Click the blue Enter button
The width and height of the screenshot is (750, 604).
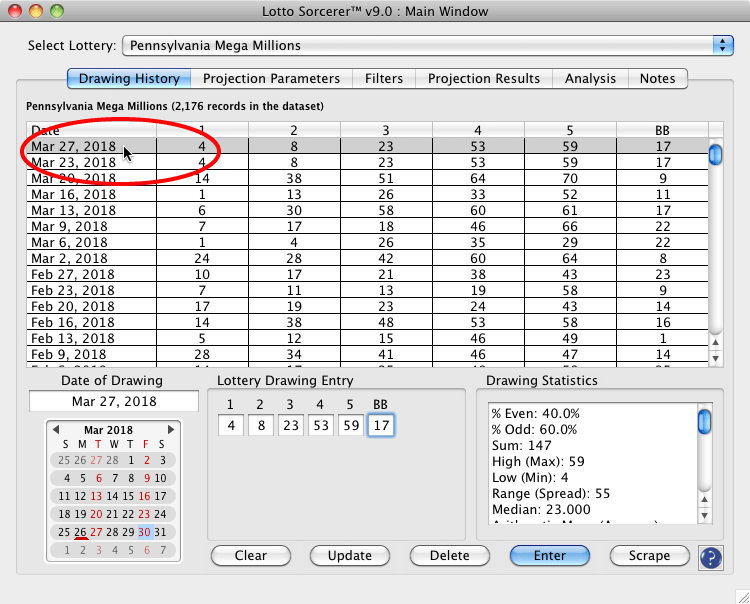[x=550, y=556]
